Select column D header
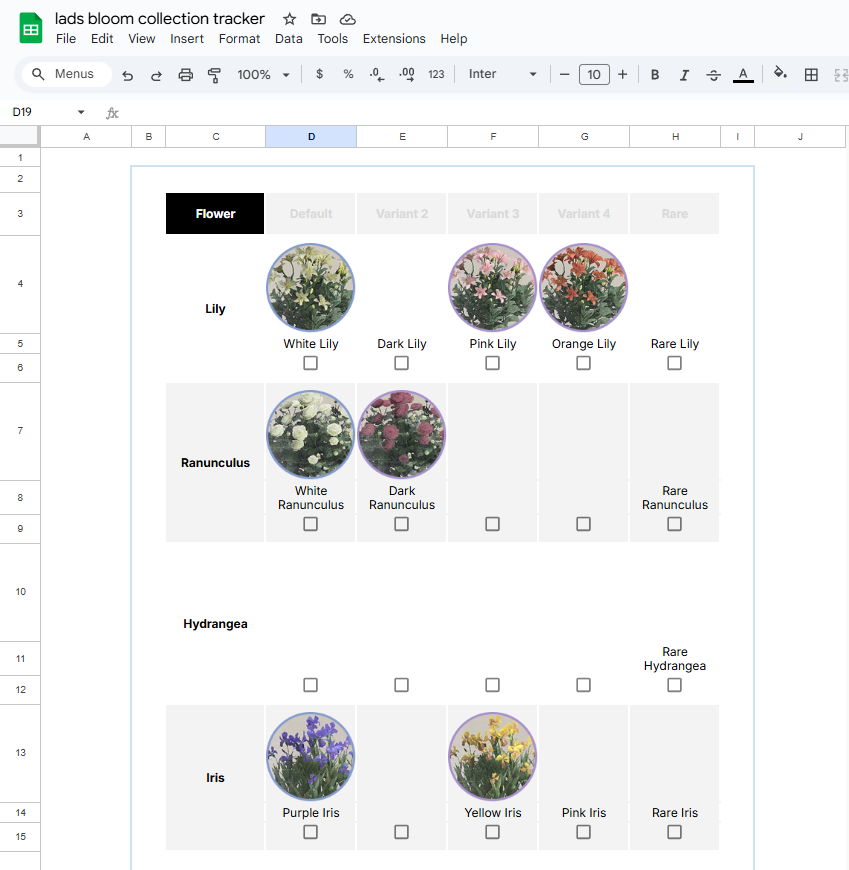The image size is (849, 870). [311, 136]
